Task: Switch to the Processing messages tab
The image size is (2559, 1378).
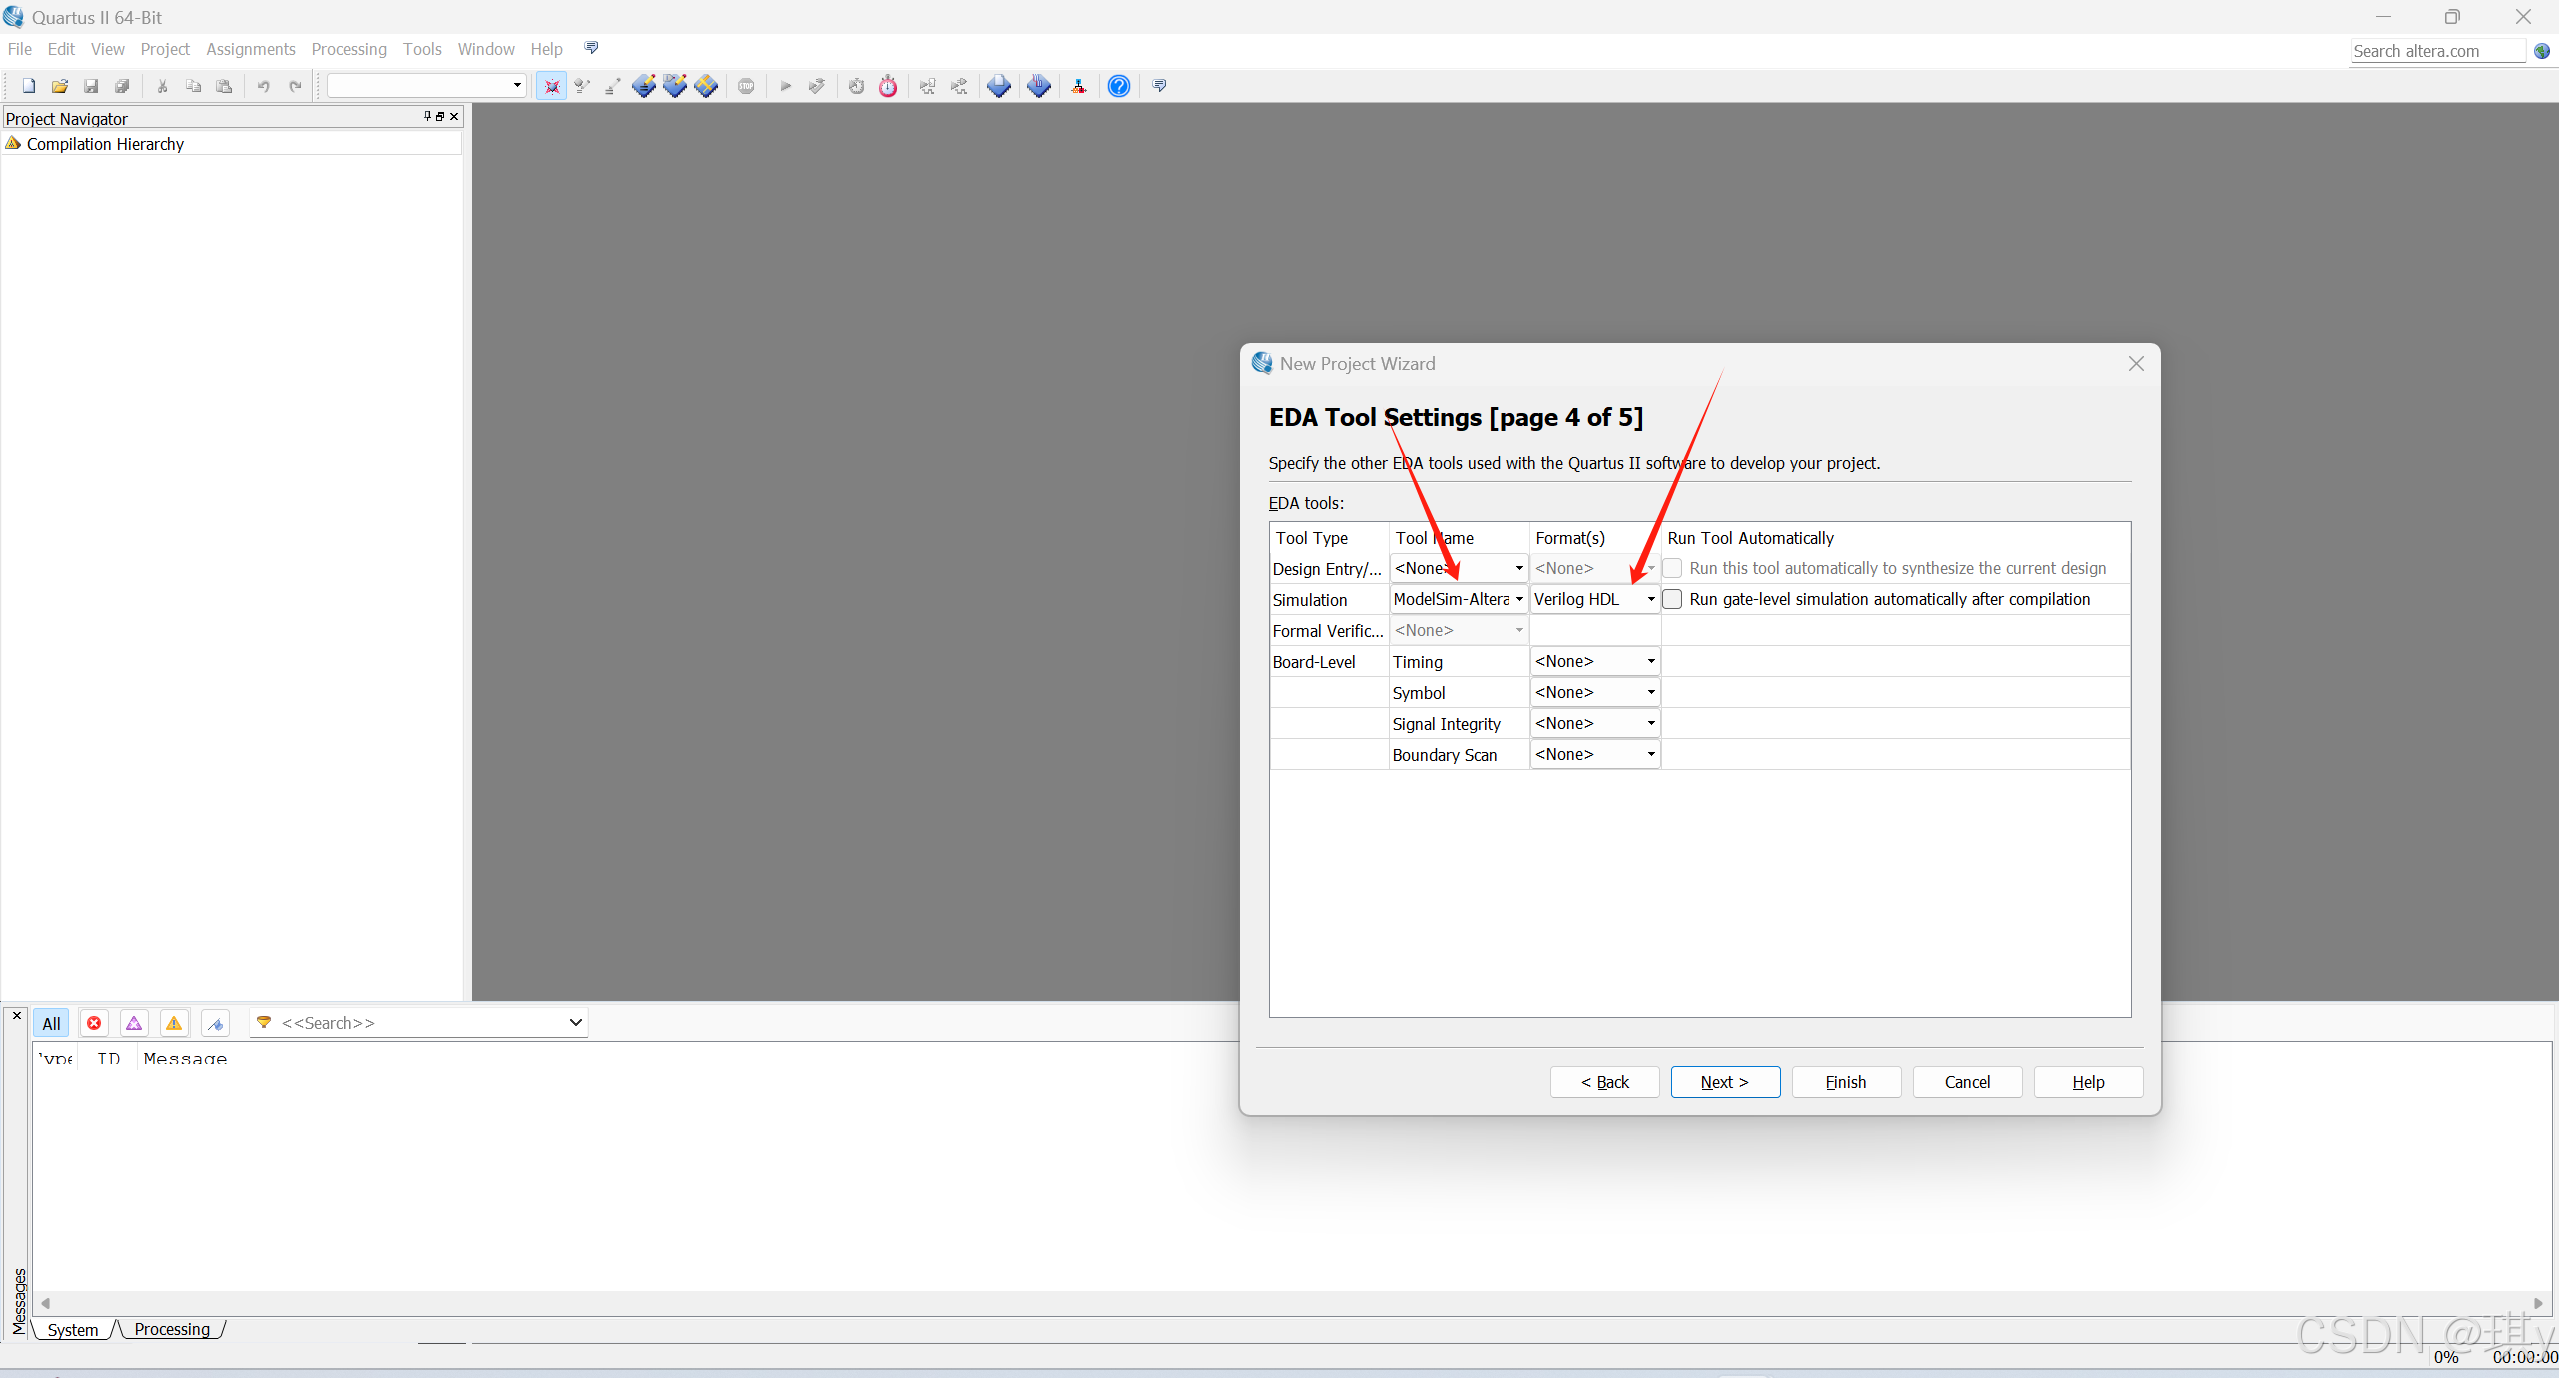Action: tap(172, 1329)
